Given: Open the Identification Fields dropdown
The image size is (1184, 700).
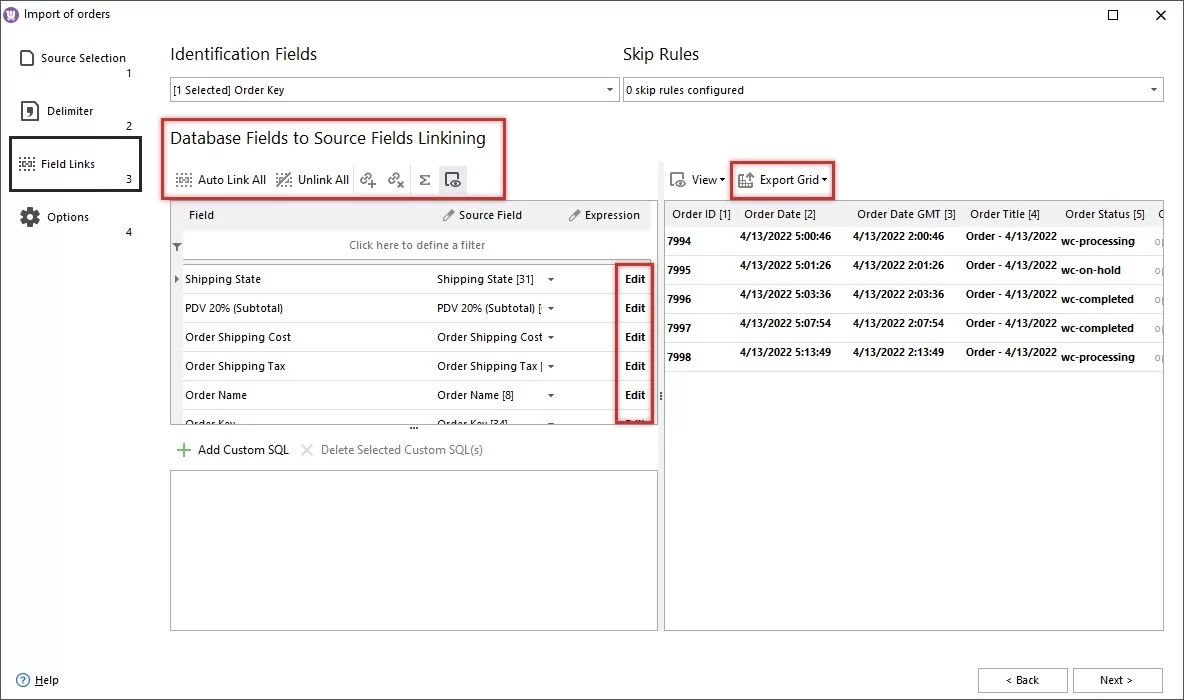Looking at the screenshot, I should (609, 89).
